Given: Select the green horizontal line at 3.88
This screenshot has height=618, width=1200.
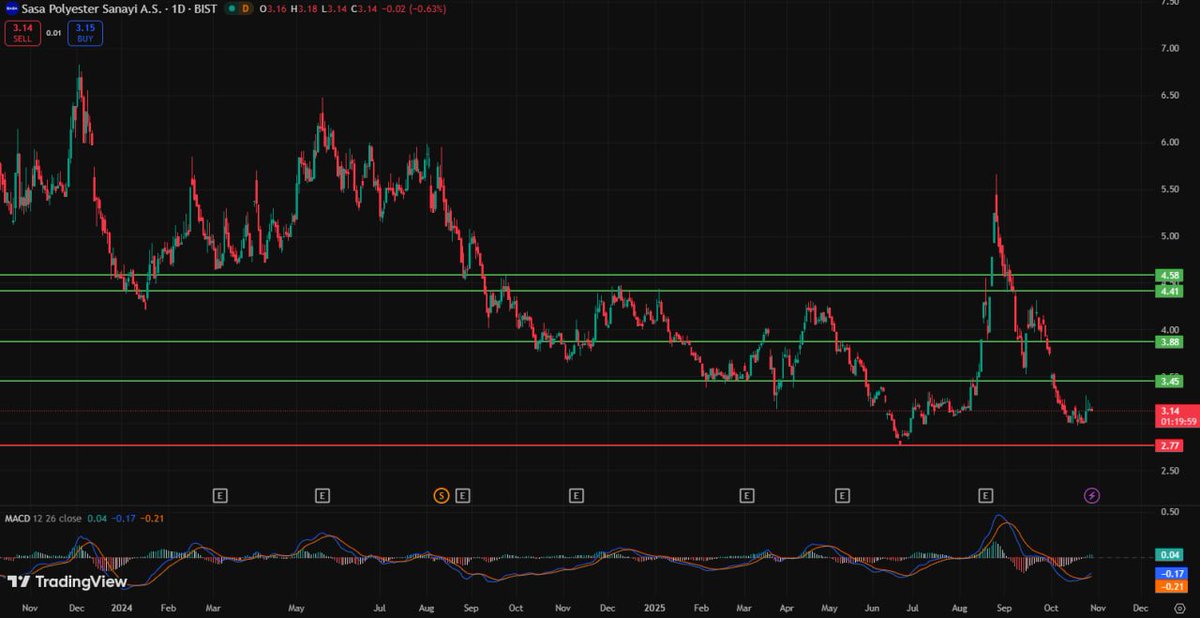Looking at the screenshot, I should click(575, 341).
